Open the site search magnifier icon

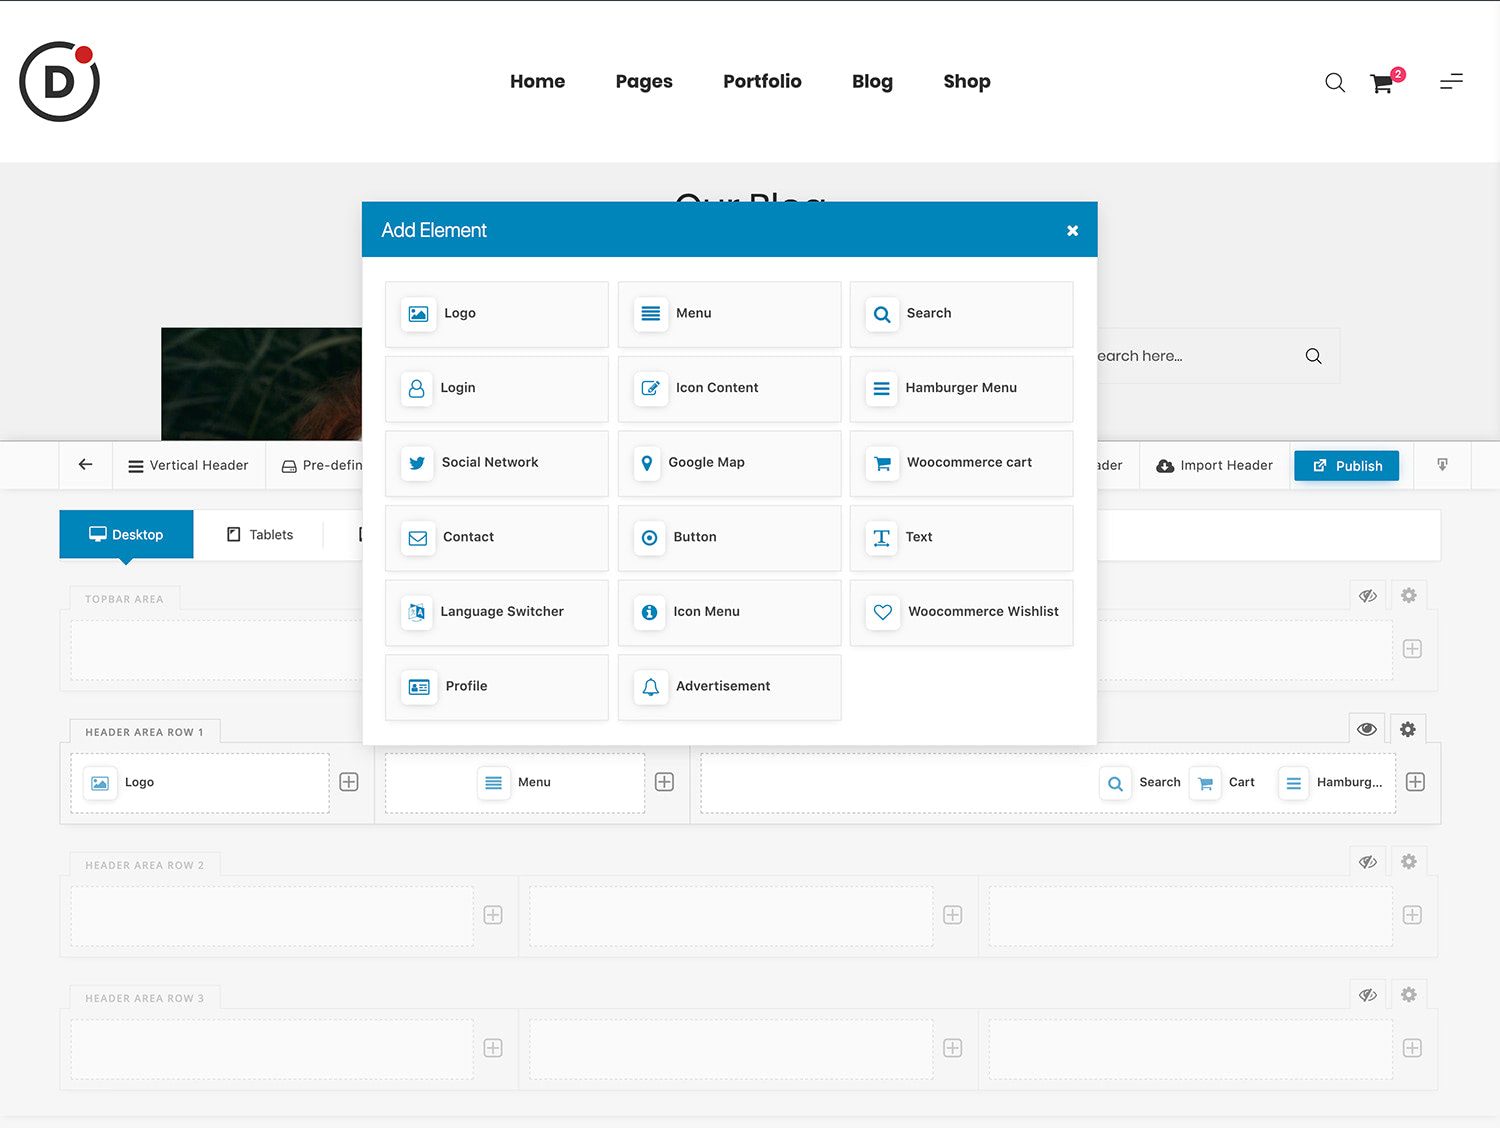click(x=1334, y=83)
